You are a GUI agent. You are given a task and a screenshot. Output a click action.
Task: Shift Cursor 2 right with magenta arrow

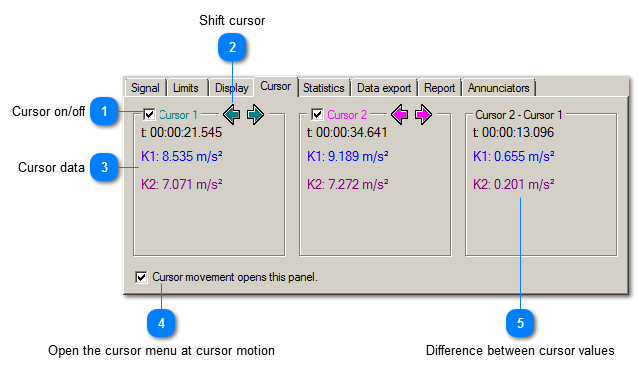(424, 115)
